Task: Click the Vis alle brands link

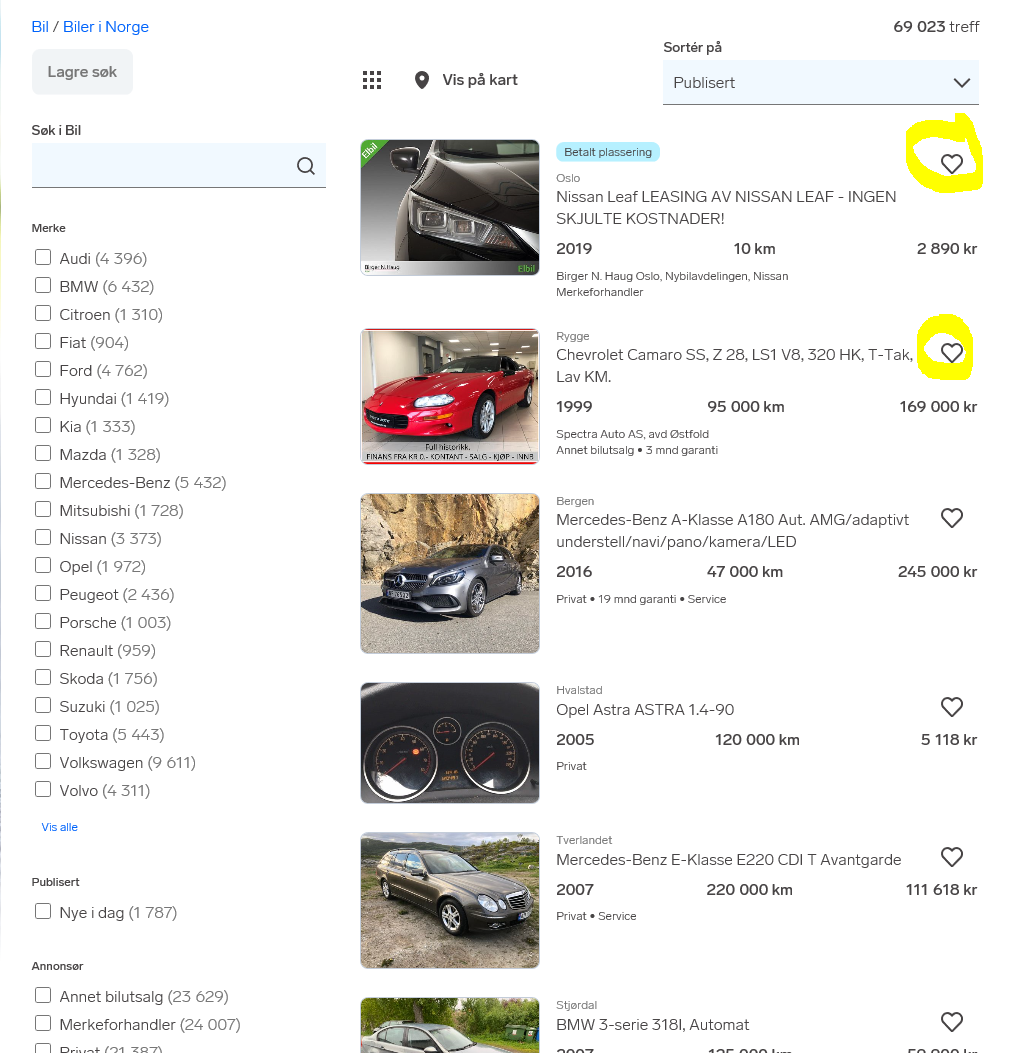Action: click(x=59, y=827)
